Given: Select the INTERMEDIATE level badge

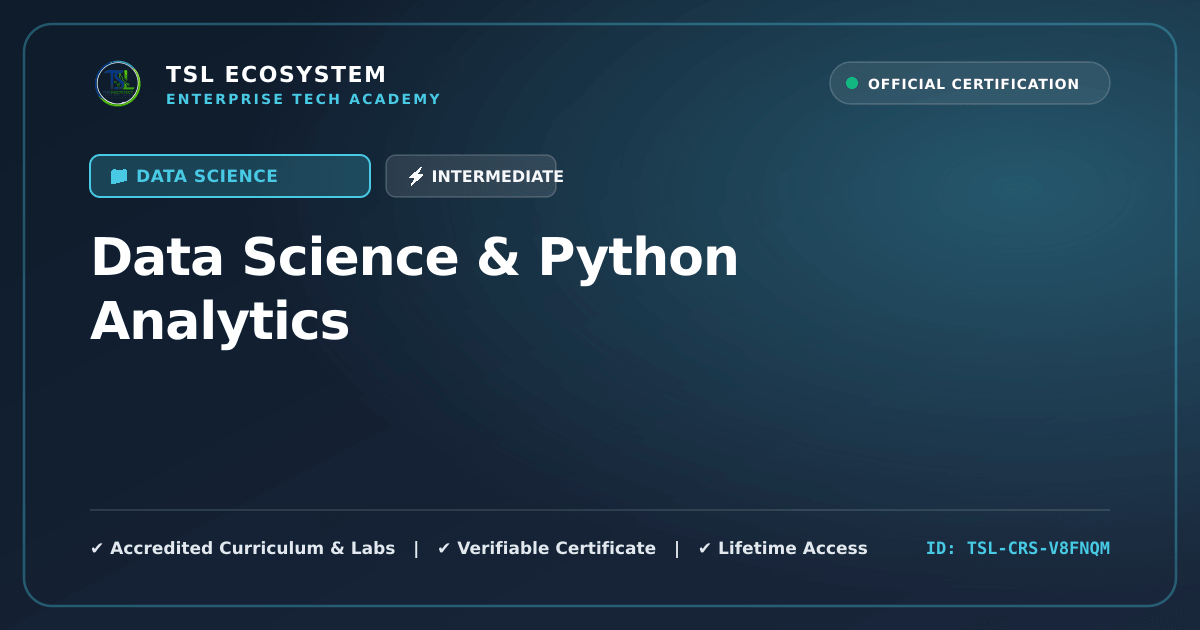Looking at the screenshot, I should 471,176.
